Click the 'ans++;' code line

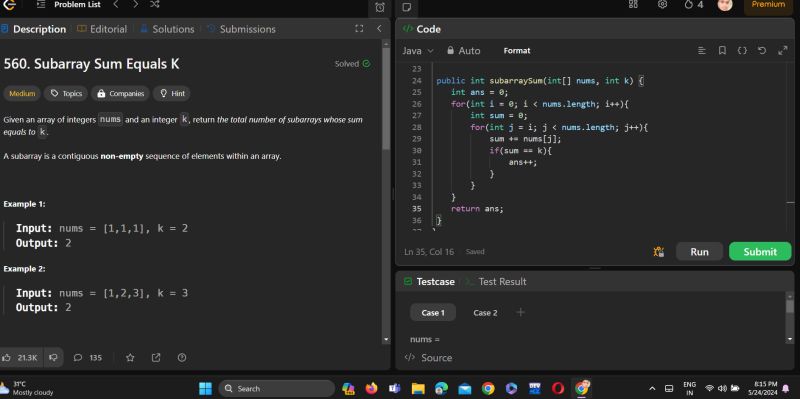click(523, 162)
